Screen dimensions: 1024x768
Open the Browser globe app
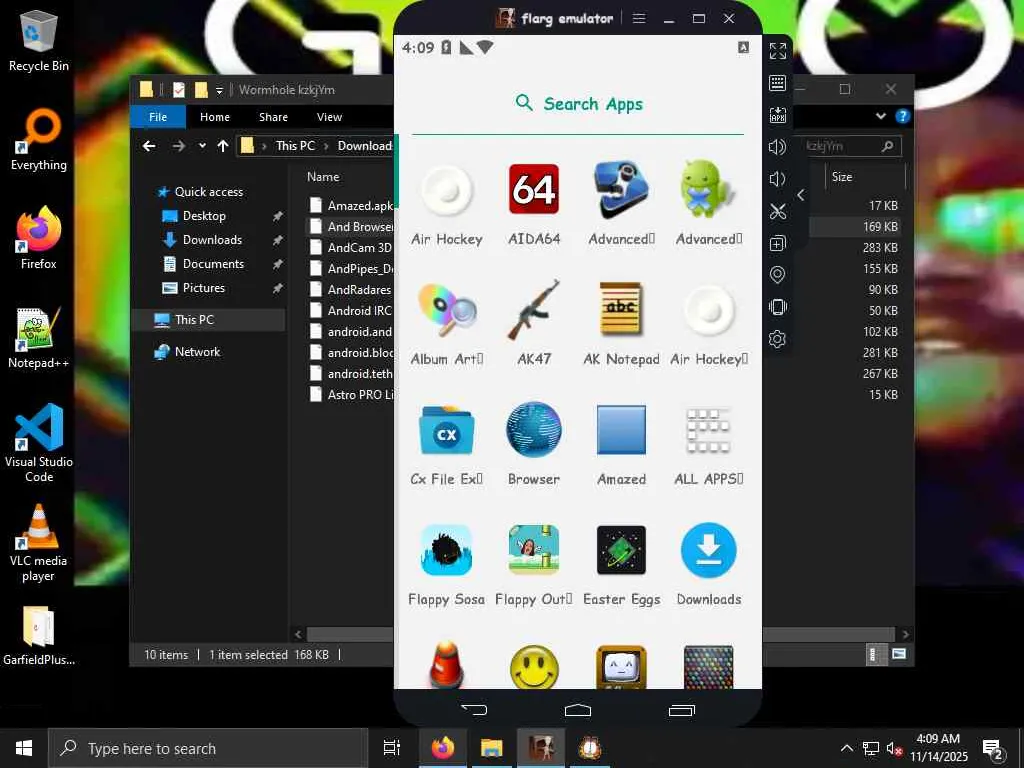tap(534, 430)
